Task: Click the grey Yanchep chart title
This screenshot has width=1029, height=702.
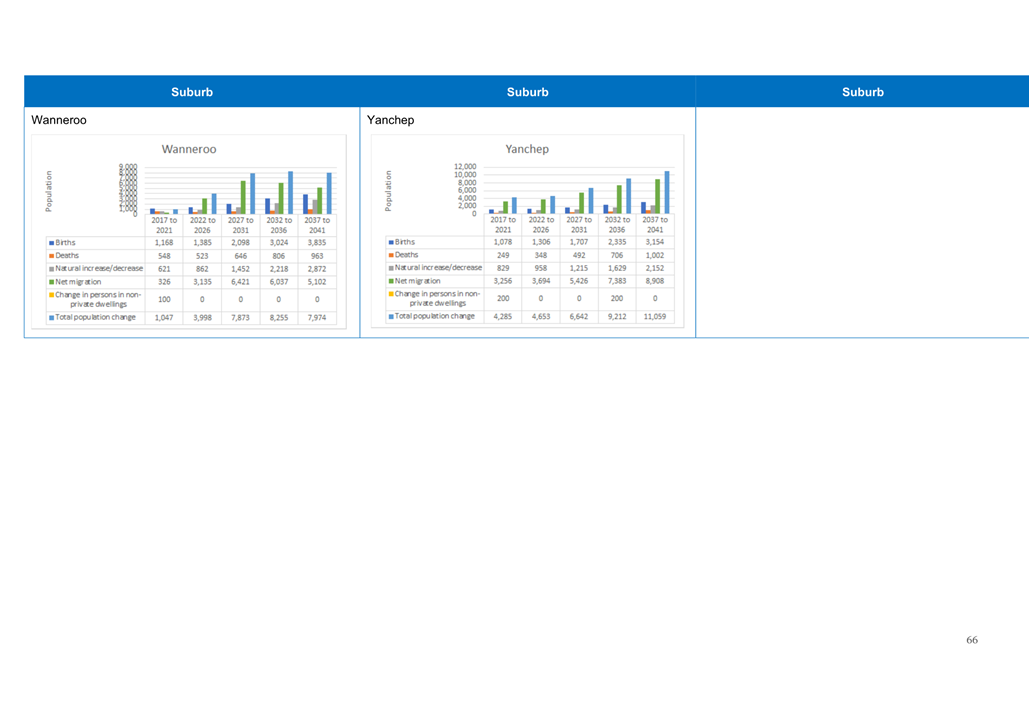Action: point(526,149)
